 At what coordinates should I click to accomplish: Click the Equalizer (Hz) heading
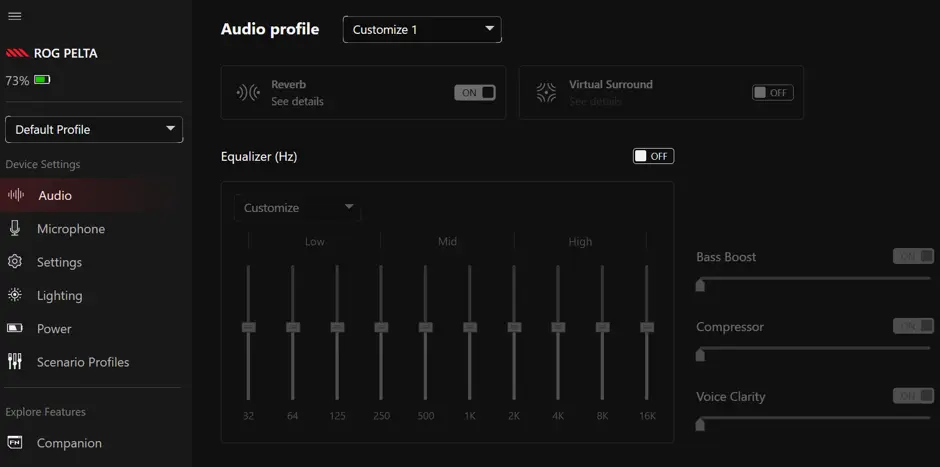(259, 157)
